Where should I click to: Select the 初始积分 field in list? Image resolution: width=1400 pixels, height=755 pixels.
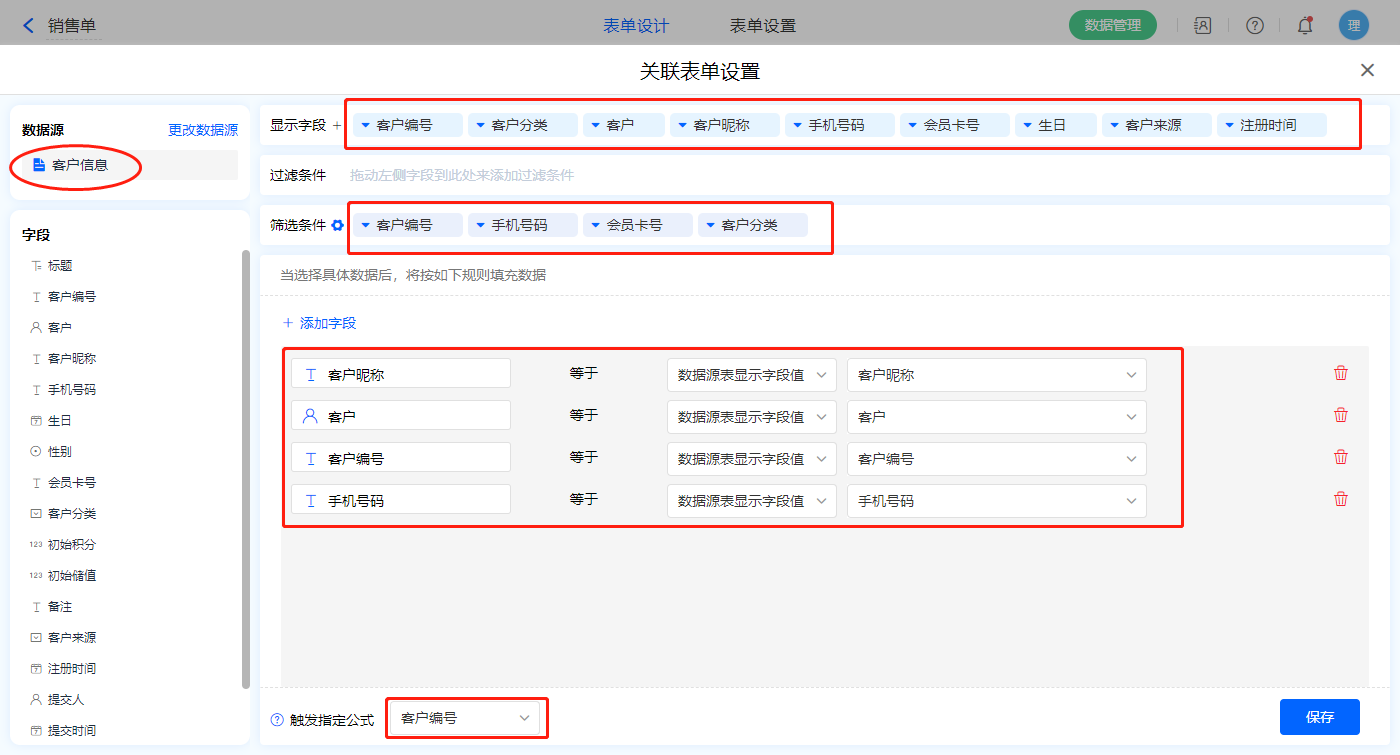71,545
